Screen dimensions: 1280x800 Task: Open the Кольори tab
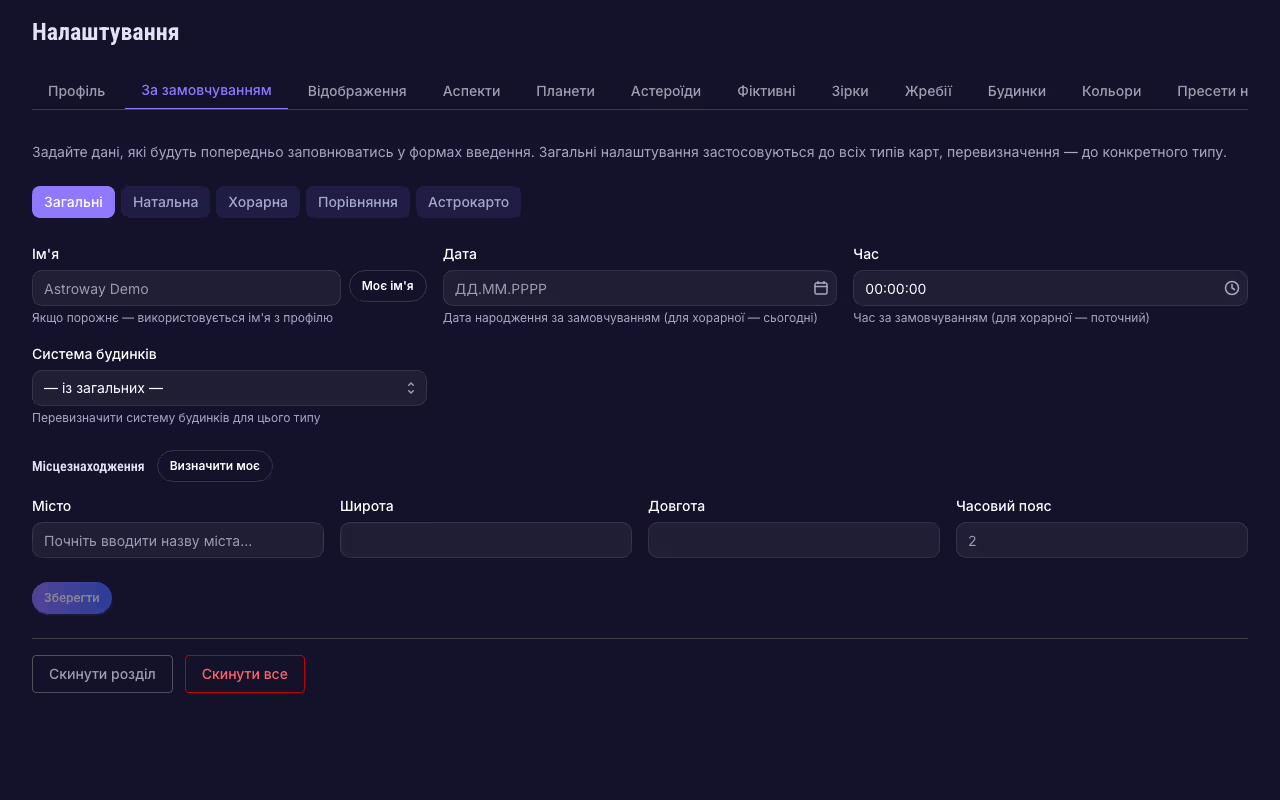(x=1111, y=91)
